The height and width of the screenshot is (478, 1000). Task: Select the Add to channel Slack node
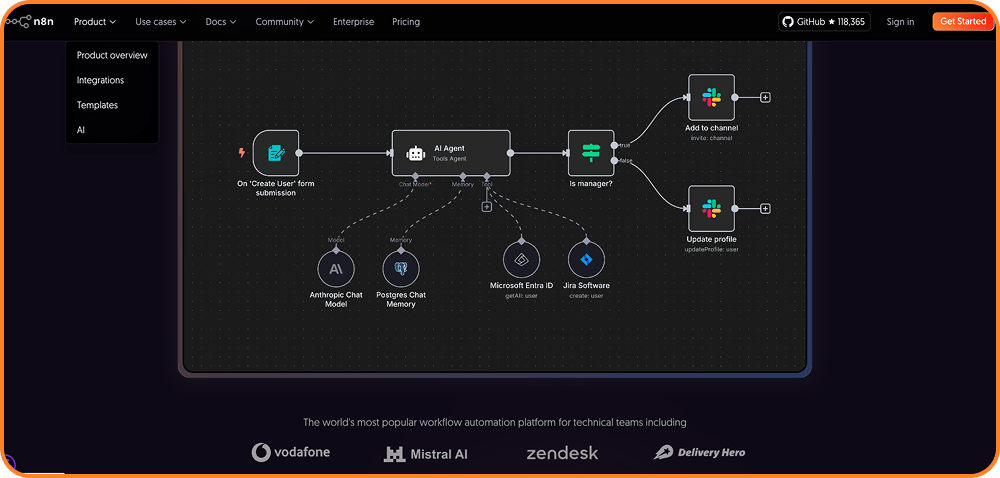(x=711, y=98)
